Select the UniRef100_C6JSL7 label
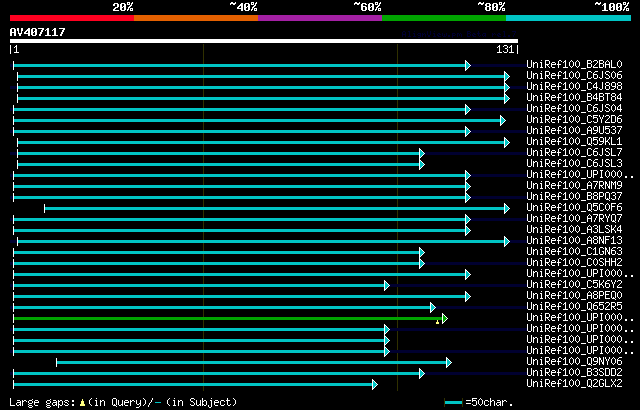 pos(574,153)
